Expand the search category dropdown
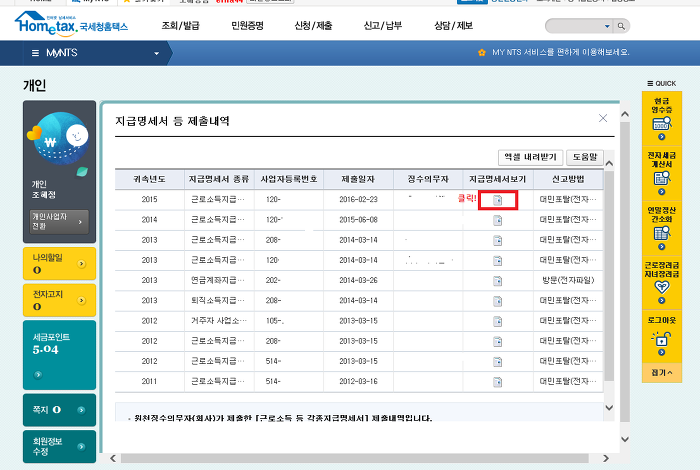 coord(607,26)
